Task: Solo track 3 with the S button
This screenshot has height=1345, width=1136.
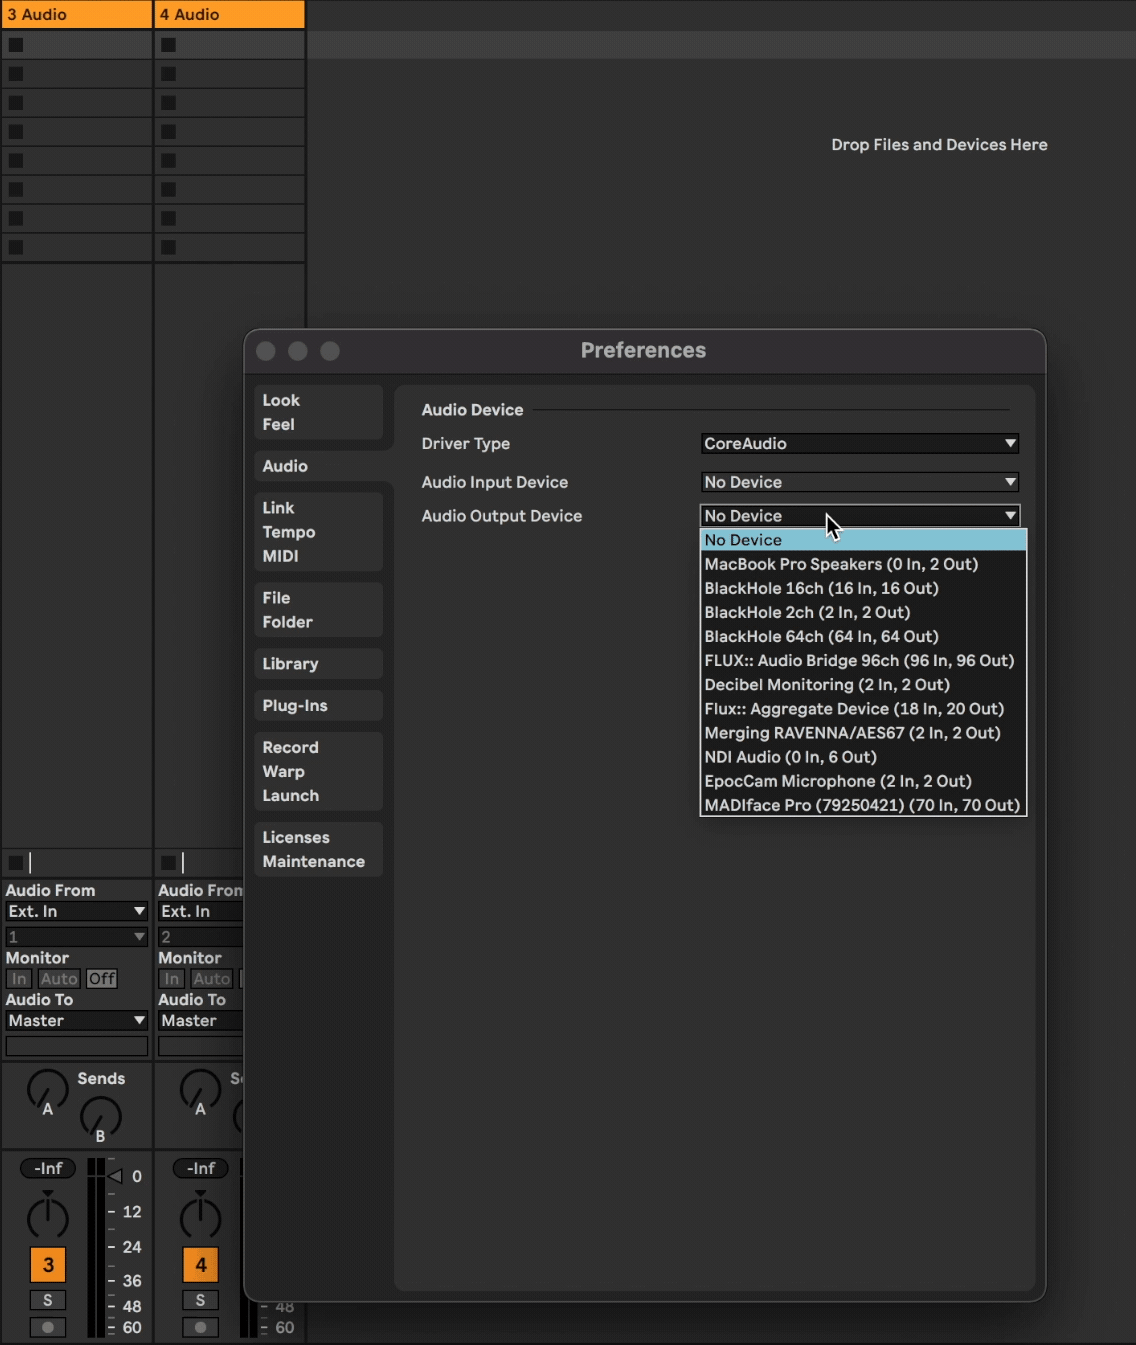Action: 47,1300
